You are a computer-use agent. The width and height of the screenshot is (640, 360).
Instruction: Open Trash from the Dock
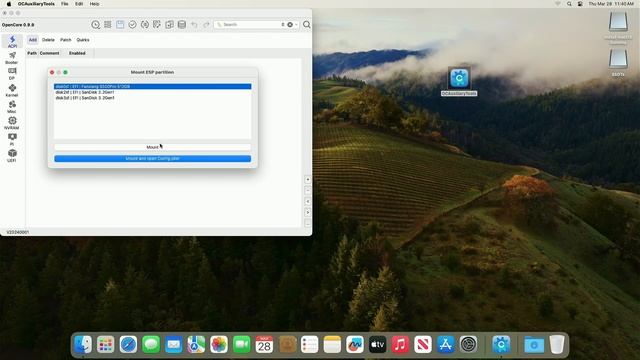point(557,345)
